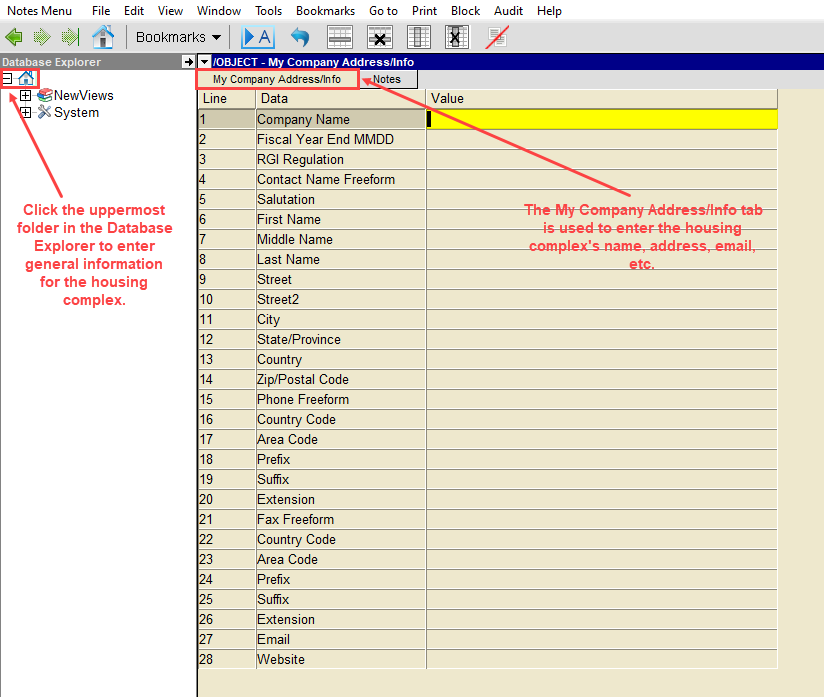Open the Audit menu
824x697 pixels.
509,11
